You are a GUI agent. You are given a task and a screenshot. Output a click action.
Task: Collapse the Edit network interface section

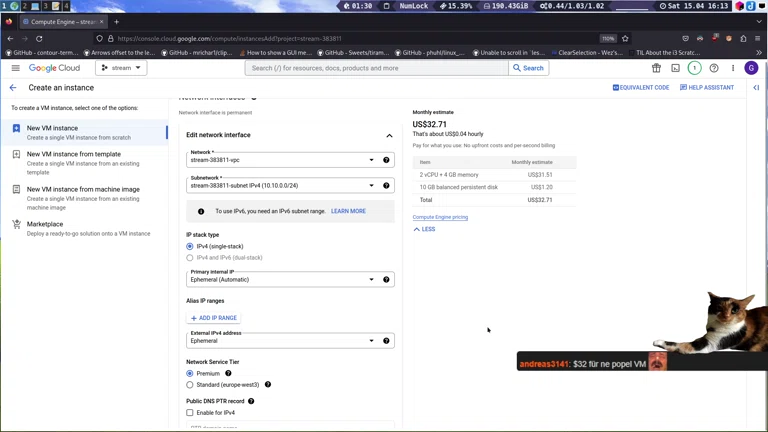pyautogui.click(x=389, y=136)
